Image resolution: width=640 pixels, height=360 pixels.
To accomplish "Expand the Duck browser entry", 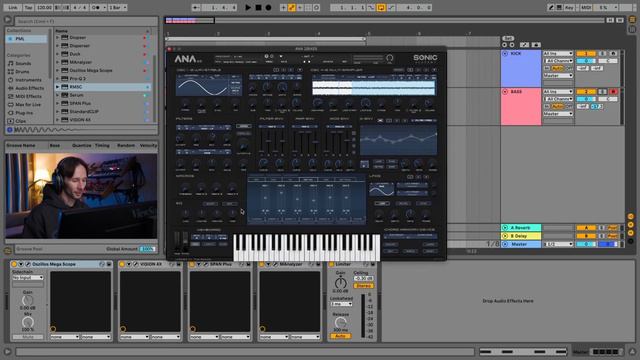I will (x=58, y=54).
